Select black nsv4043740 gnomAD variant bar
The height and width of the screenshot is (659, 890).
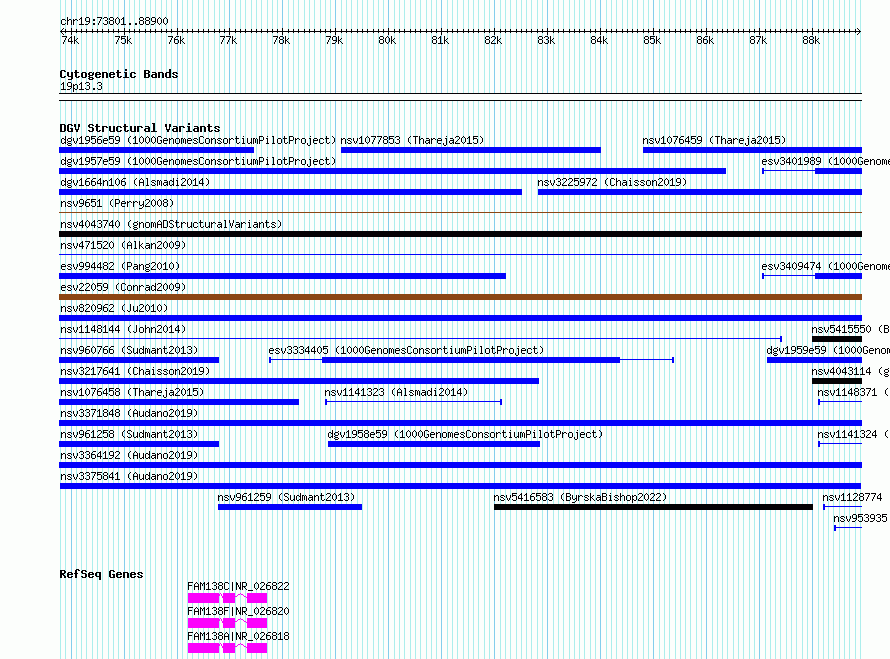pyautogui.click(x=460, y=234)
